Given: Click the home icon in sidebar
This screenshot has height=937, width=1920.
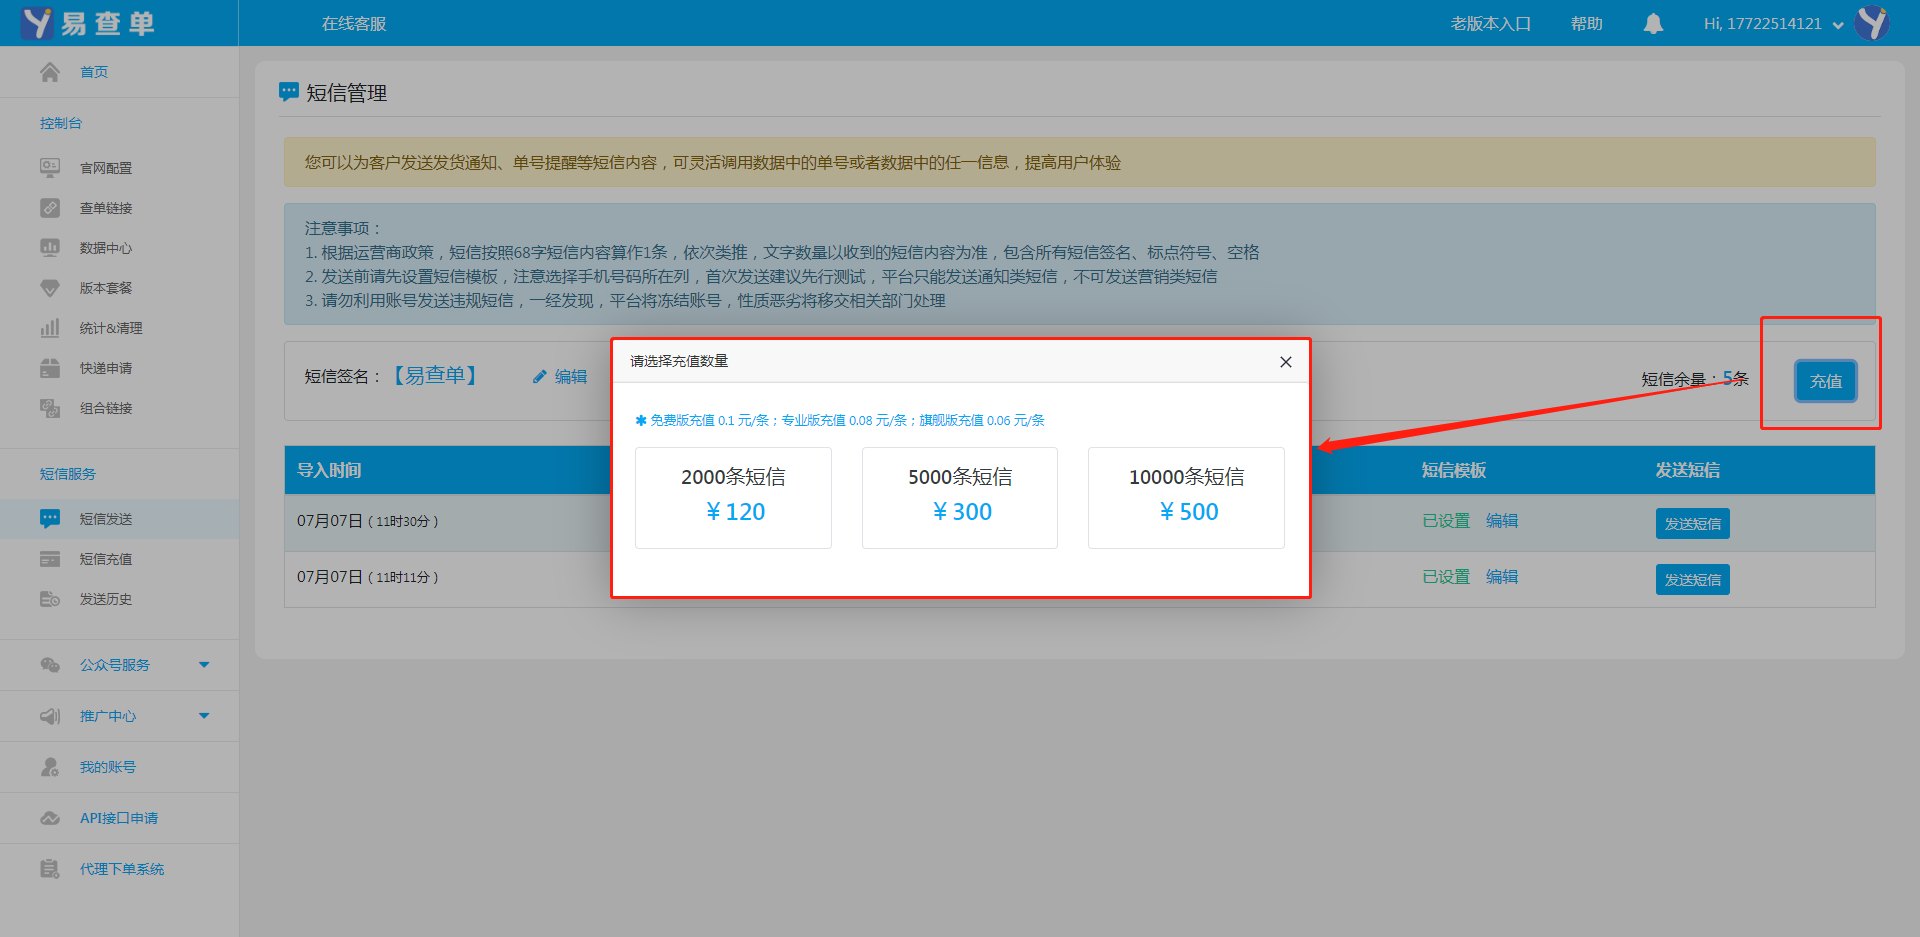Looking at the screenshot, I should 50,72.
